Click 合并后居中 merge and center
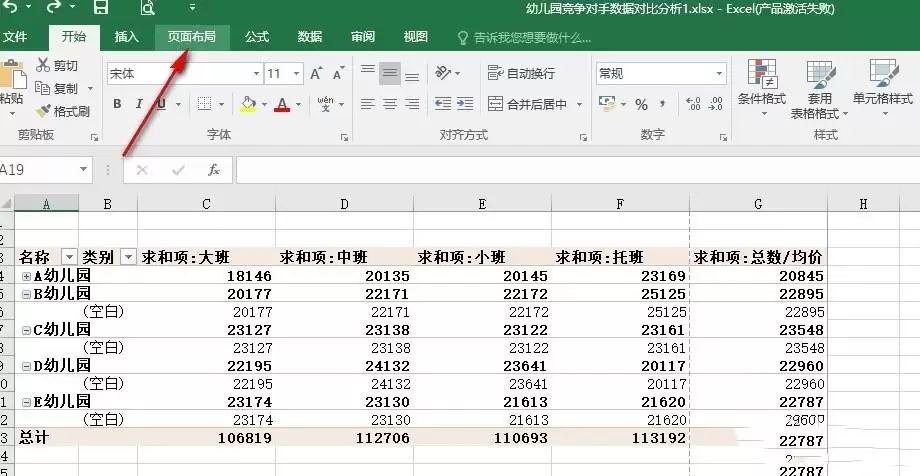Image resolution: width=920 pixels, height=476 pixels. pos(528,104)
